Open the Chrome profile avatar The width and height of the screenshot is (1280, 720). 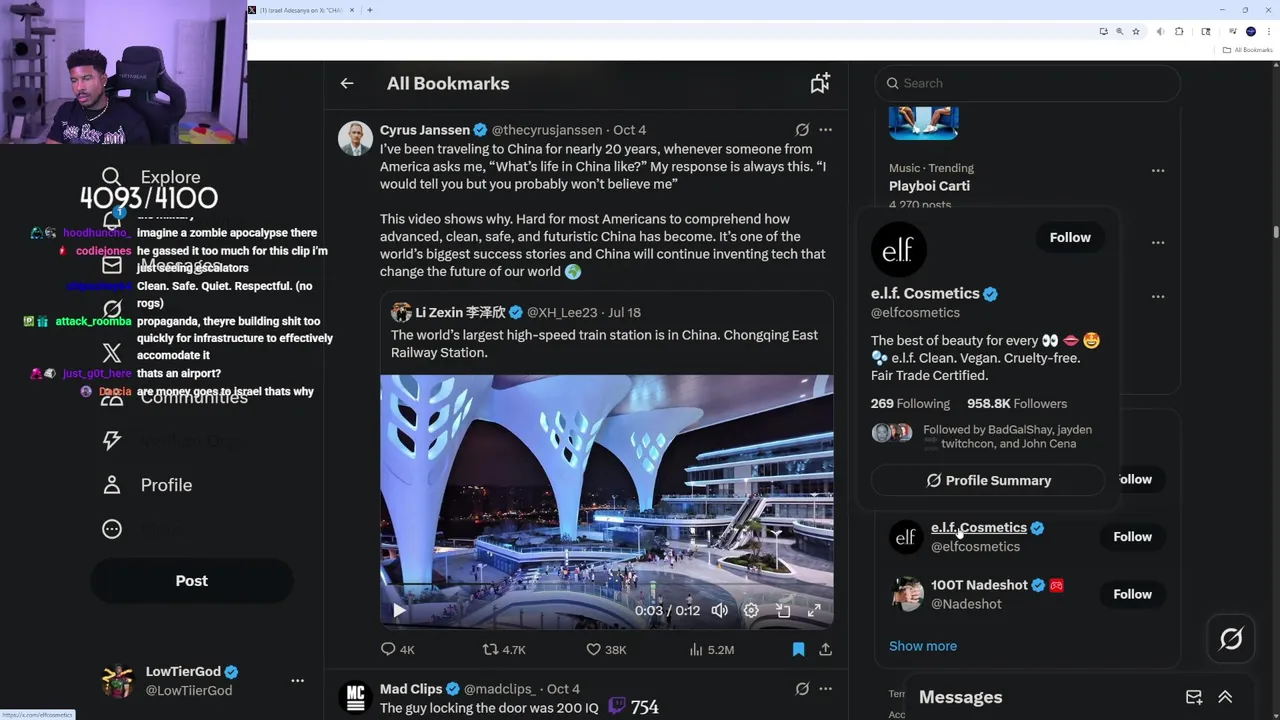(x=1250, y=32)
